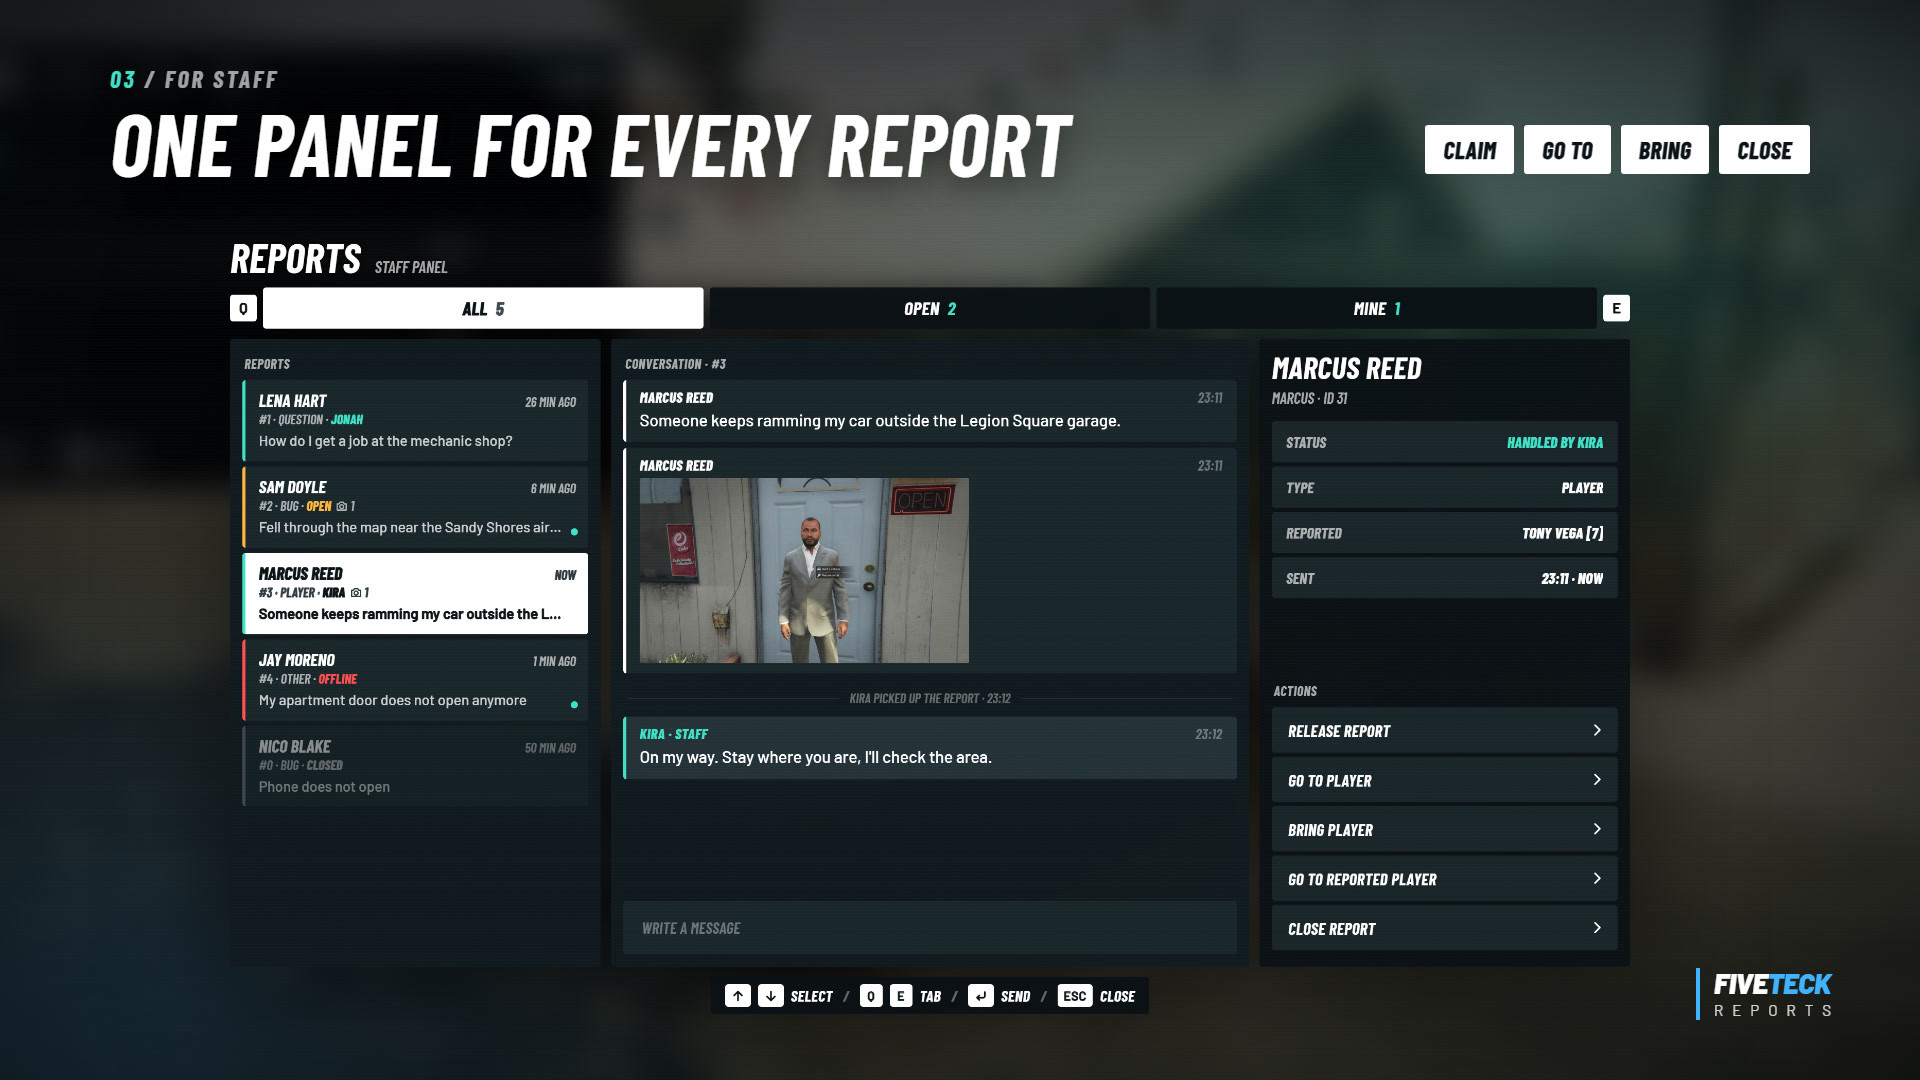Viewport: 1920px width, 1080px height.
Task: Click the Handled by Kira status value
Action: tap(1555, 443)
